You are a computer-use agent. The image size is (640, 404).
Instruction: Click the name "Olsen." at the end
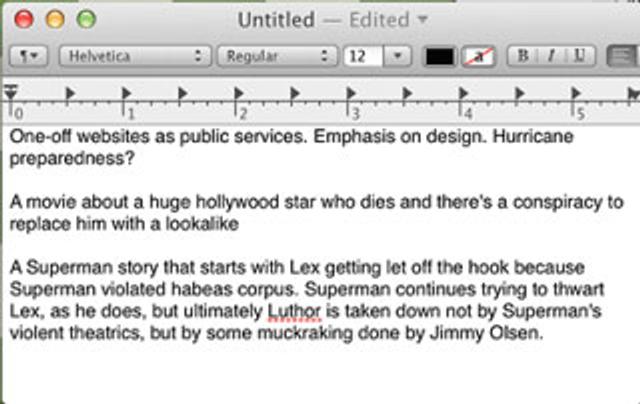tap(516, 333)
